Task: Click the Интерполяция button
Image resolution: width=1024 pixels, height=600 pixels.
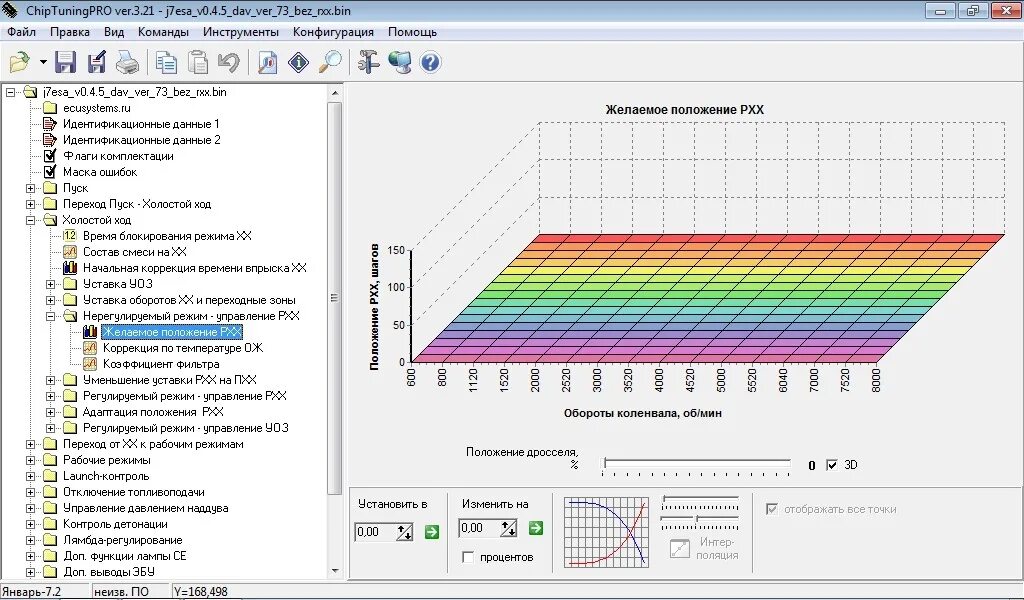Action: point(703,548)
